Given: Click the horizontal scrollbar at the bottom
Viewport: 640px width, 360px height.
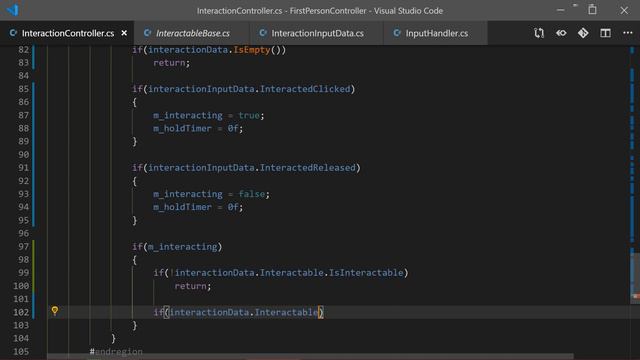Looking at the screenshot, I should 310,357.
